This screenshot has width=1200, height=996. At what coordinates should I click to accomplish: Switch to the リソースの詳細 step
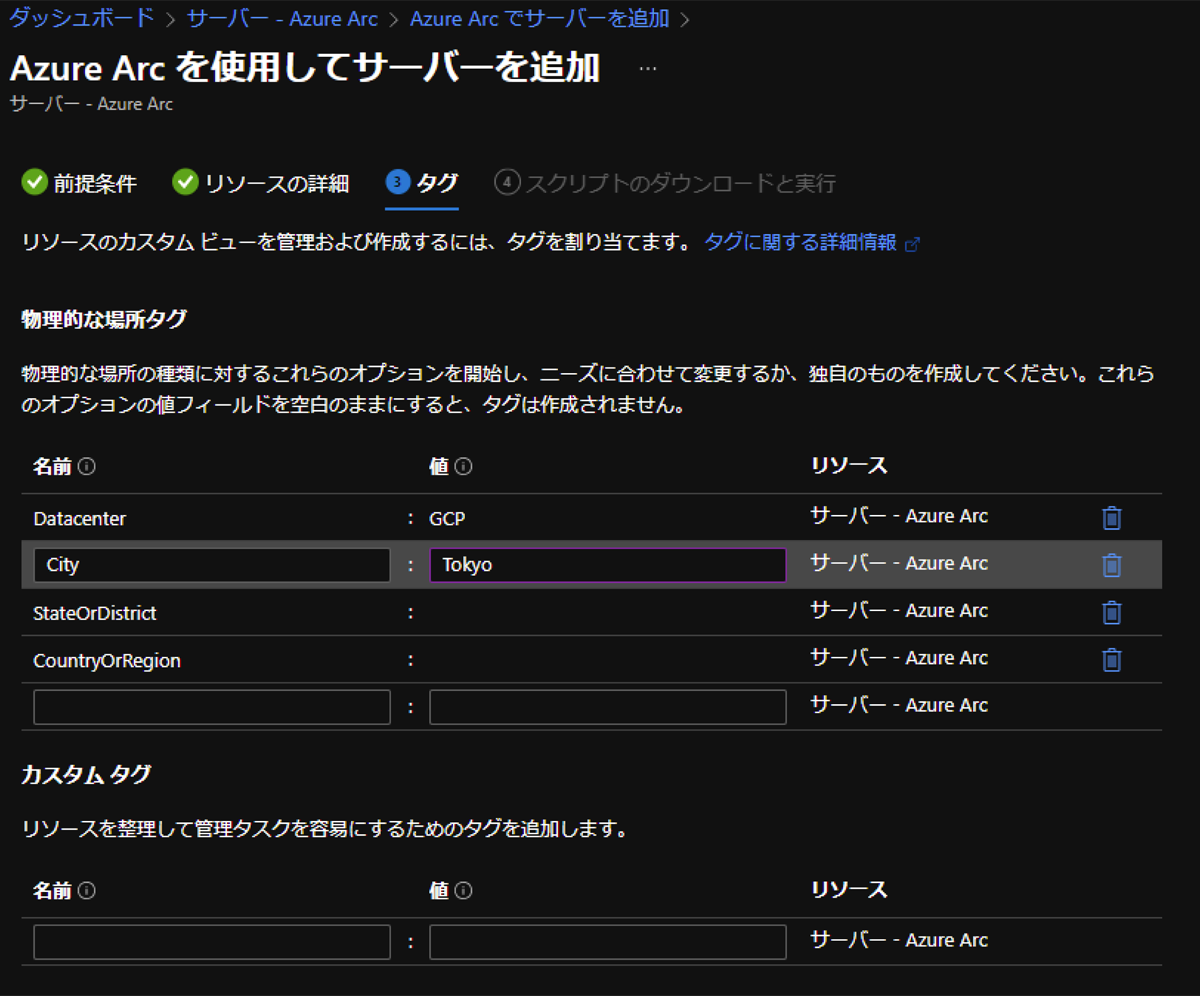pyautogui.click(x=261, y=183)
